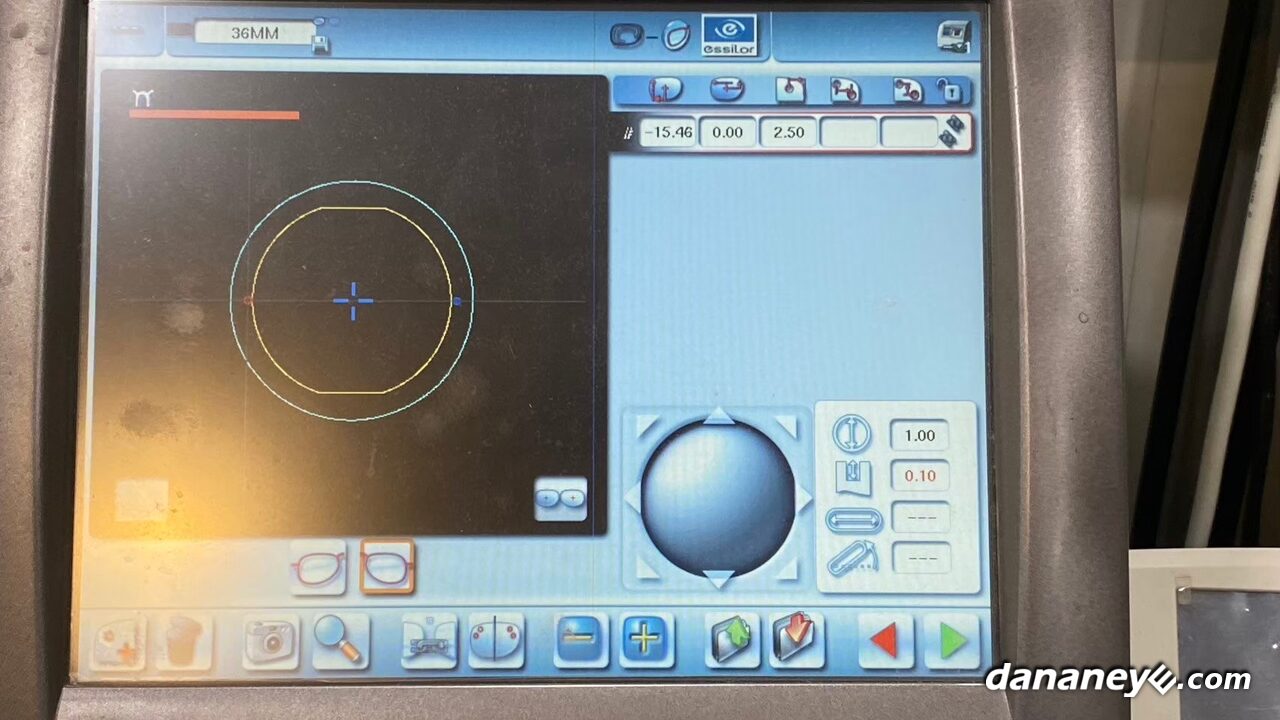The image size is (1280, 720).
Task: Toggle the open padlock icon
Action: (x=952, y=91)
